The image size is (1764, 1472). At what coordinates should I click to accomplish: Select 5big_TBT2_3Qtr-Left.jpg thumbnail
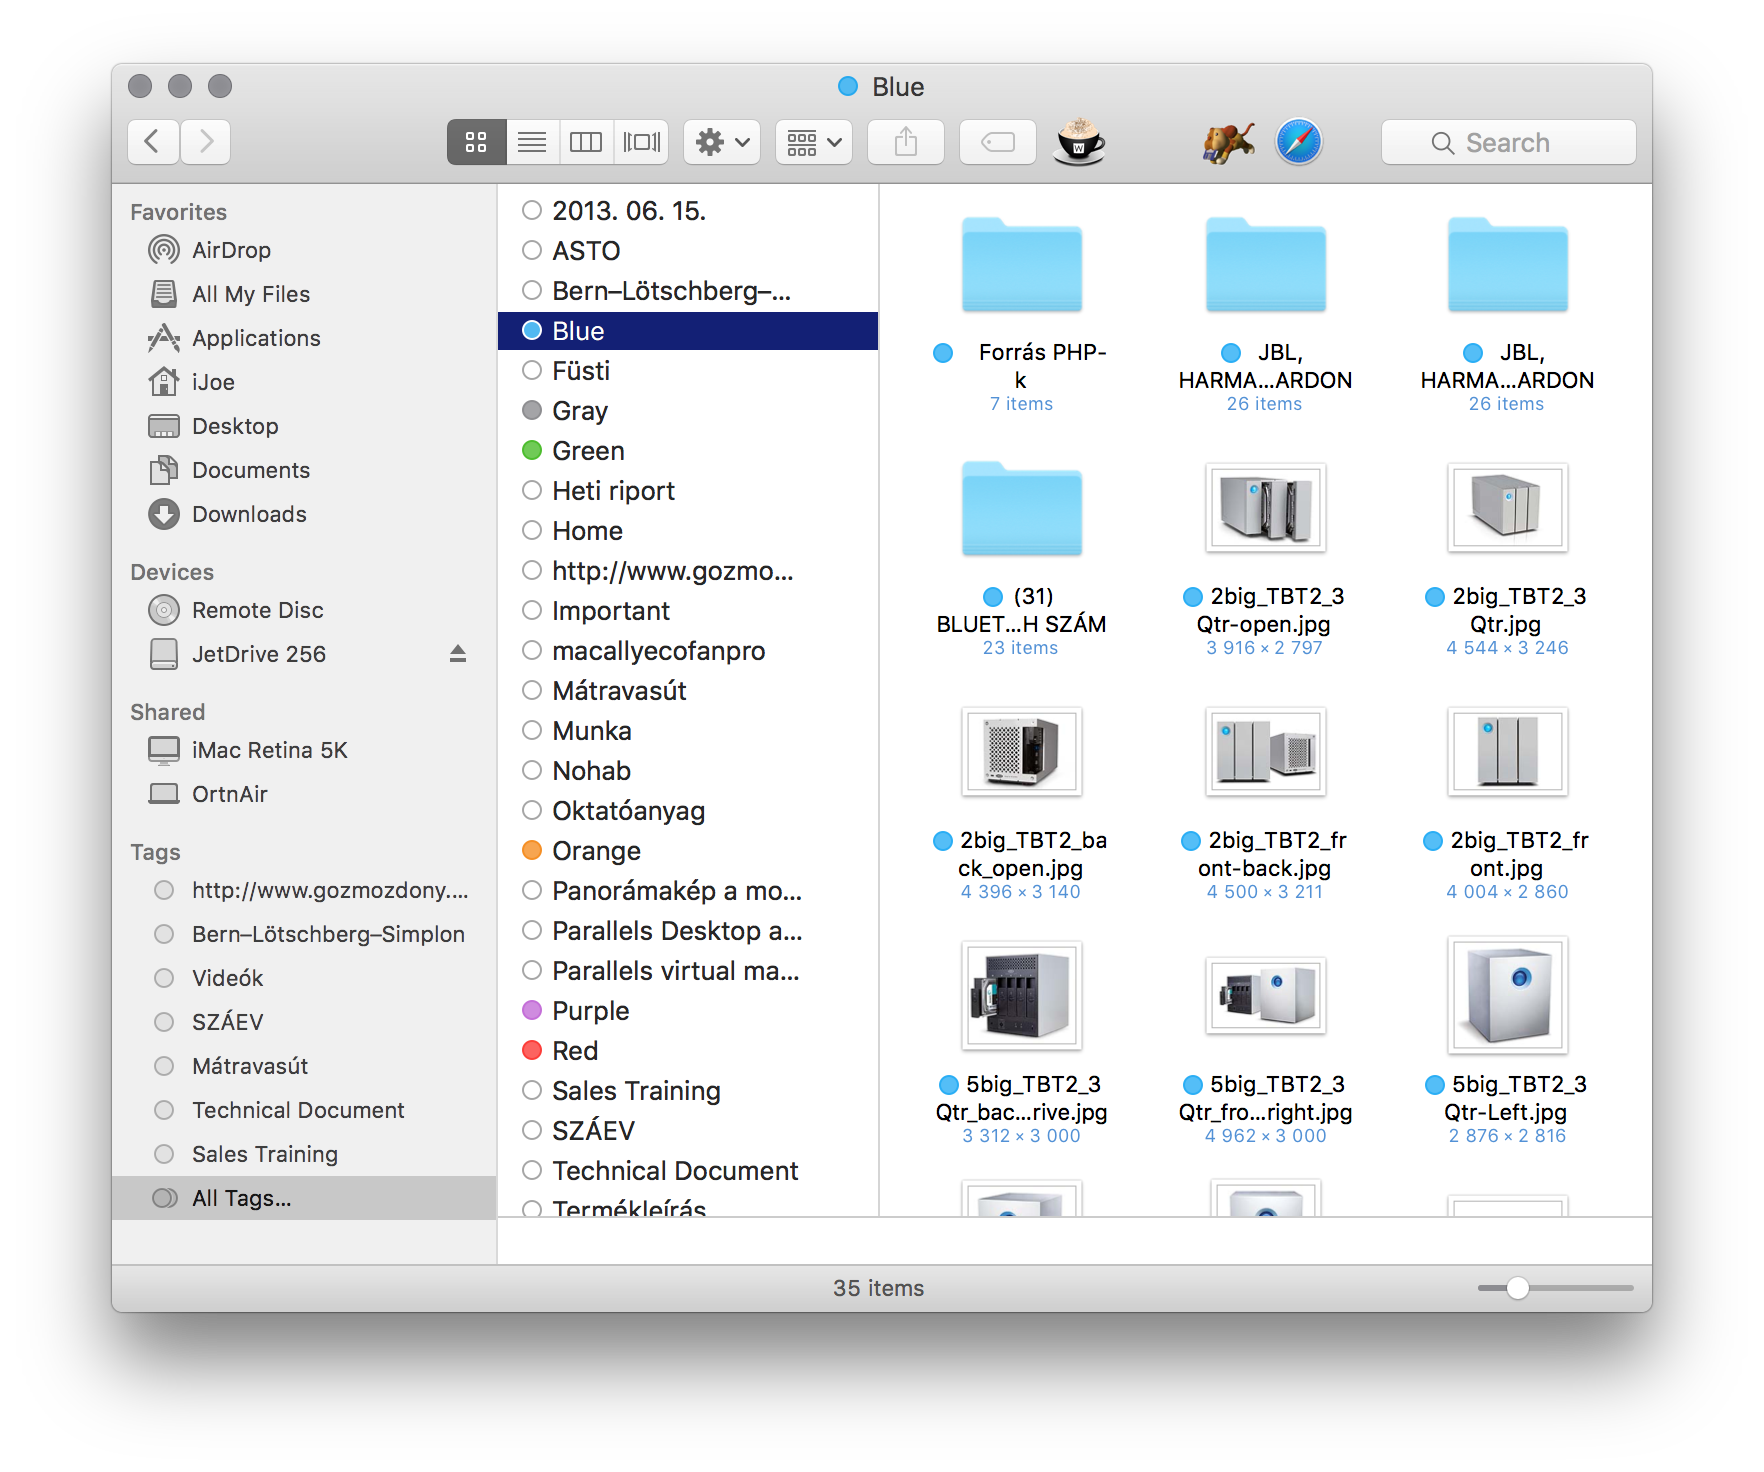click(1507, 995)
